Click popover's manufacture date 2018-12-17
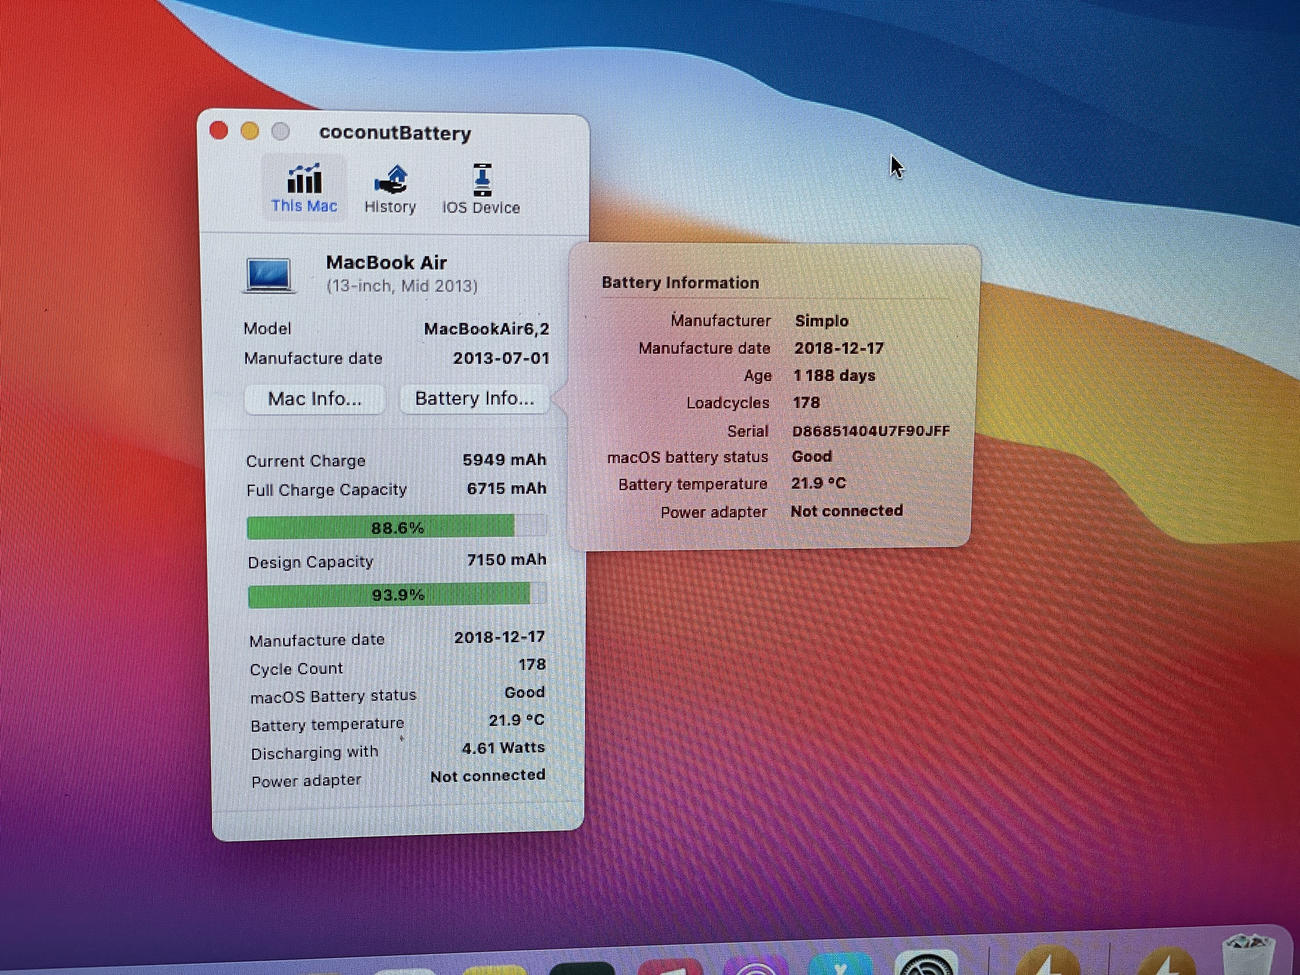The width and height of the screenshot is (1300, 975). point(839,348)
